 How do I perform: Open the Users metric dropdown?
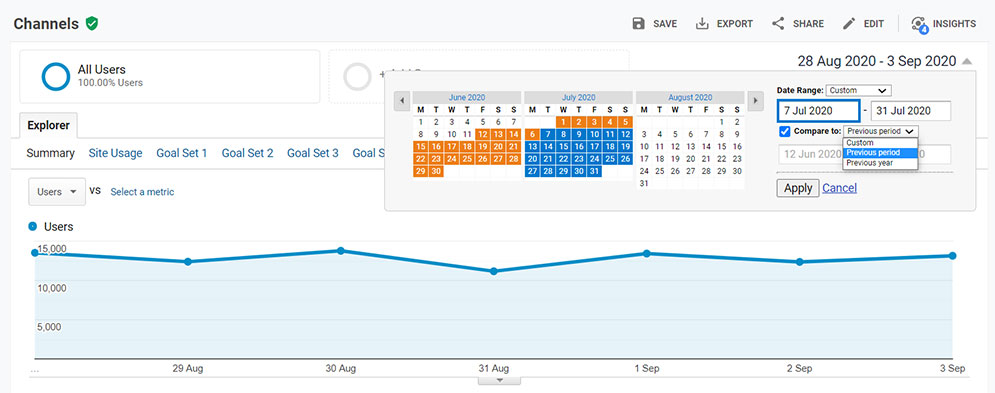(x=57, y=192)
